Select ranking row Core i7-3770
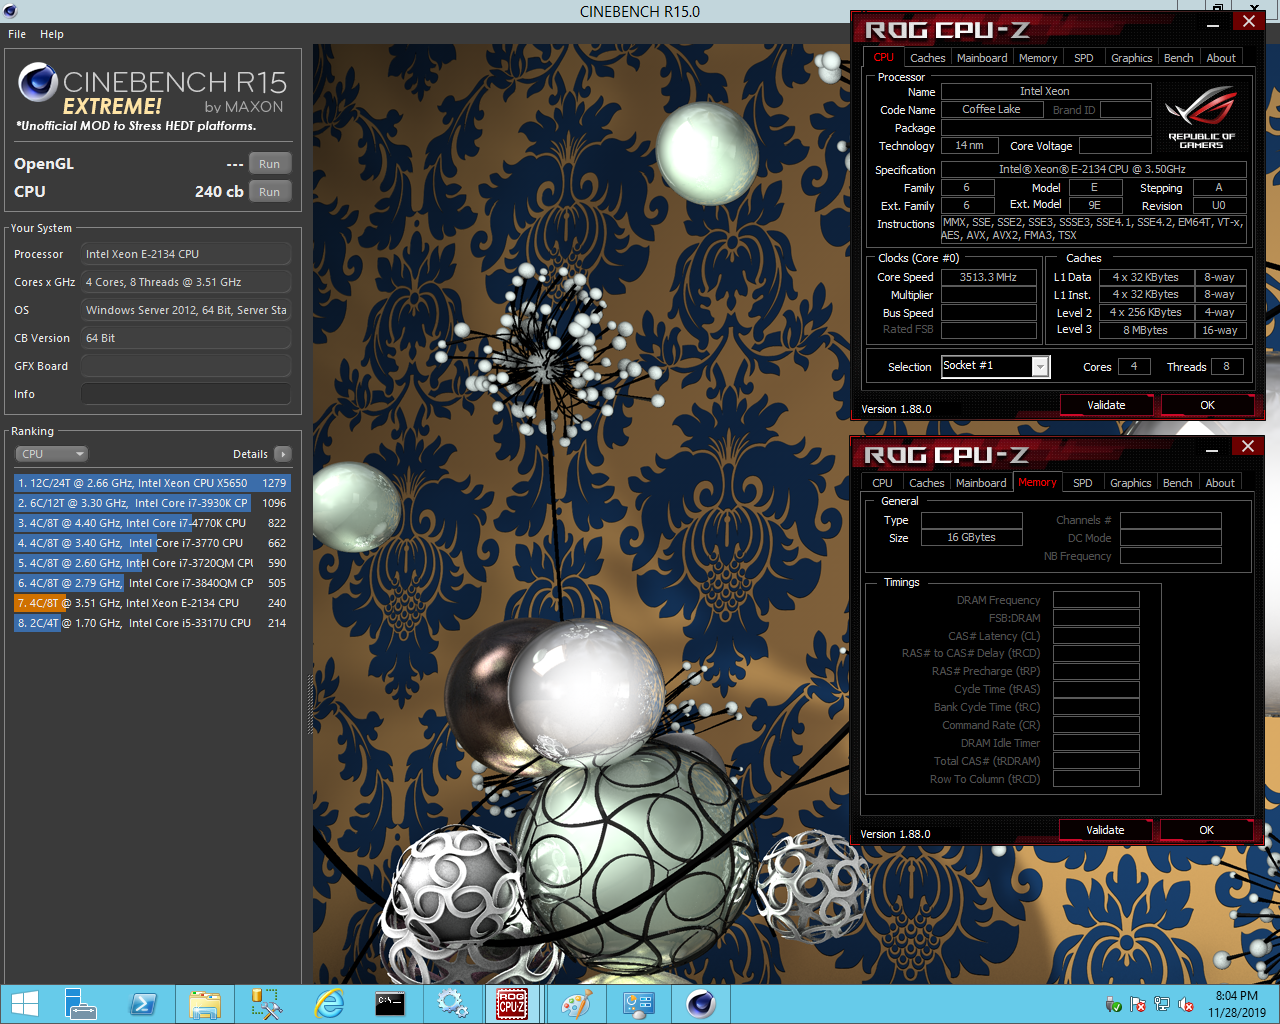Viewport: 1280px width, 1024px height. pos(152,543)
